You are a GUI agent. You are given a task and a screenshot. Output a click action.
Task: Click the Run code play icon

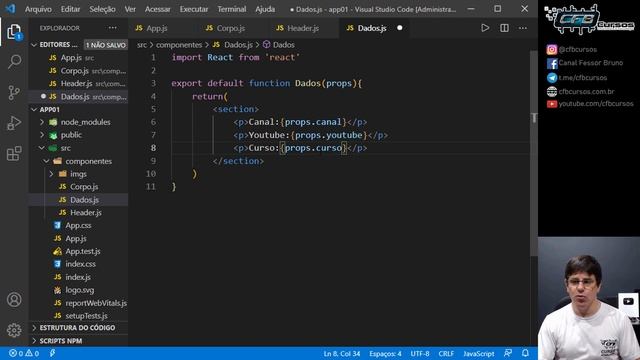click(485, 28)
